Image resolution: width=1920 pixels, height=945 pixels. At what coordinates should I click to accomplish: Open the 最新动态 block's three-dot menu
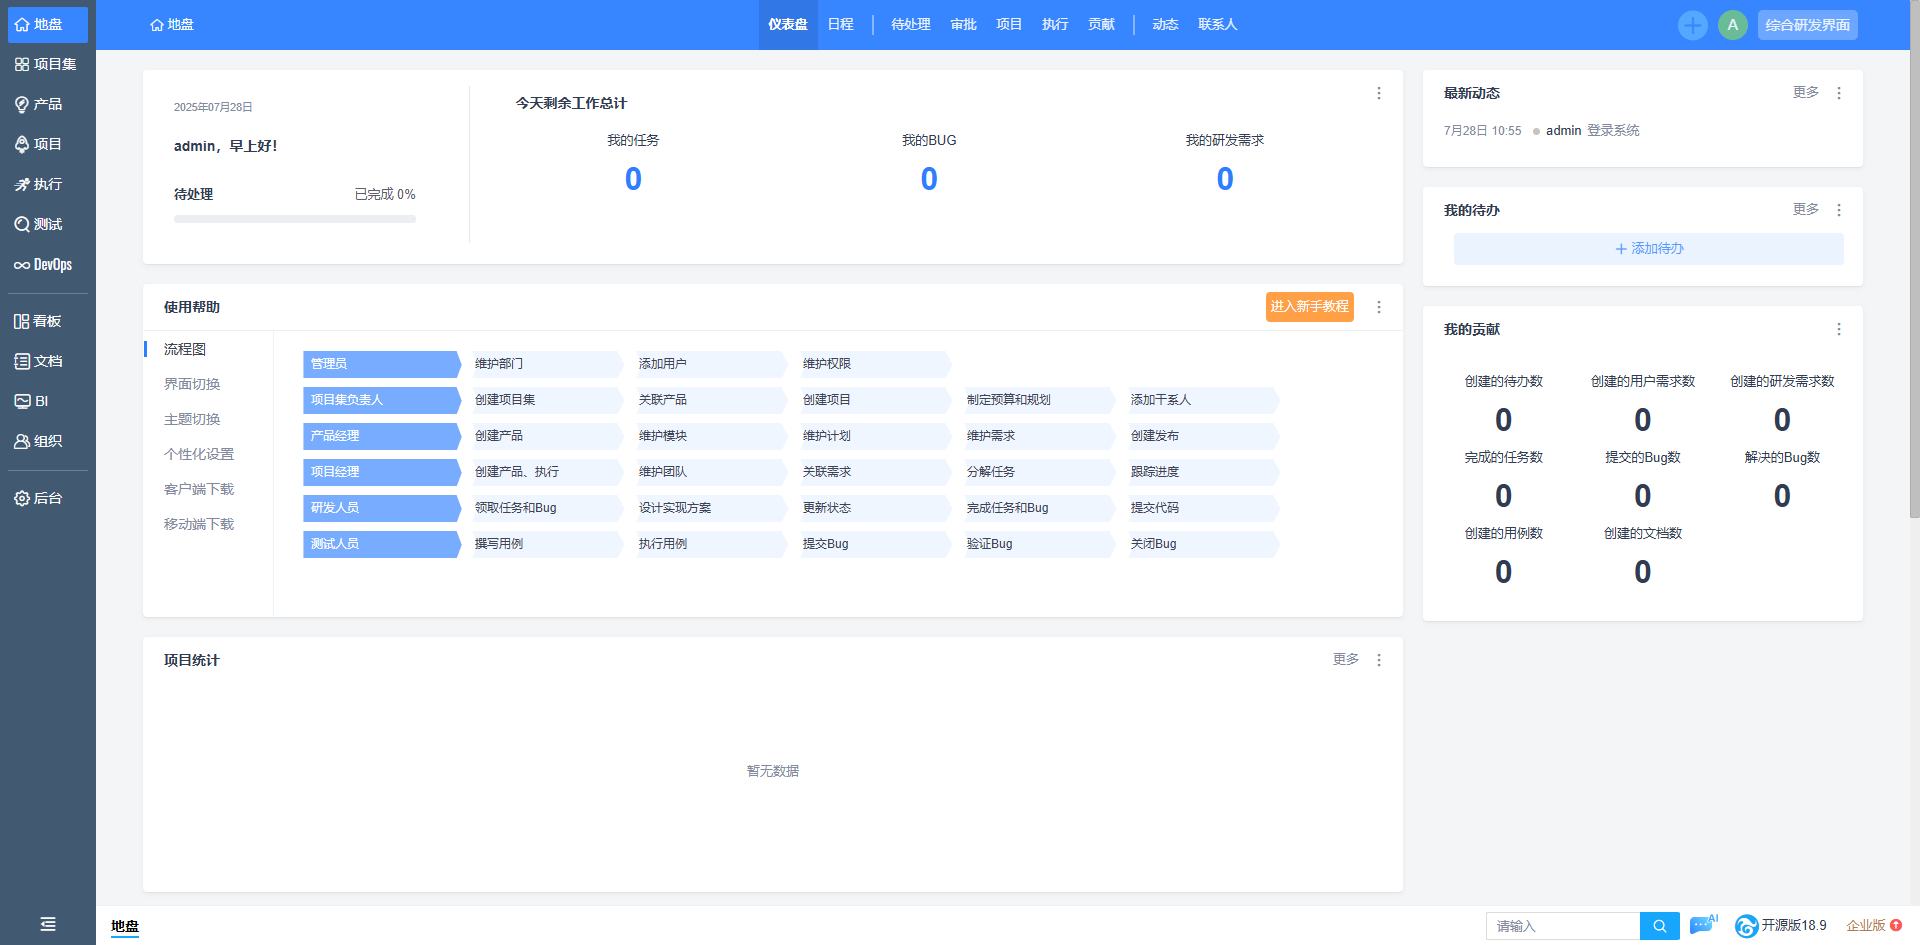tap(1838, 93)
